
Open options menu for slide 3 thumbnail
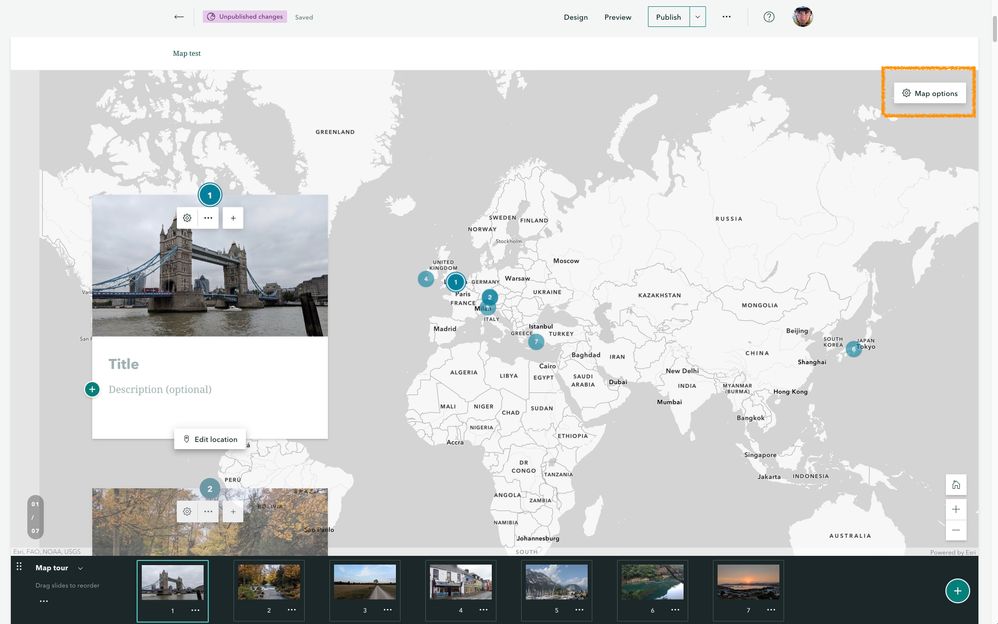tap(388, 610)
